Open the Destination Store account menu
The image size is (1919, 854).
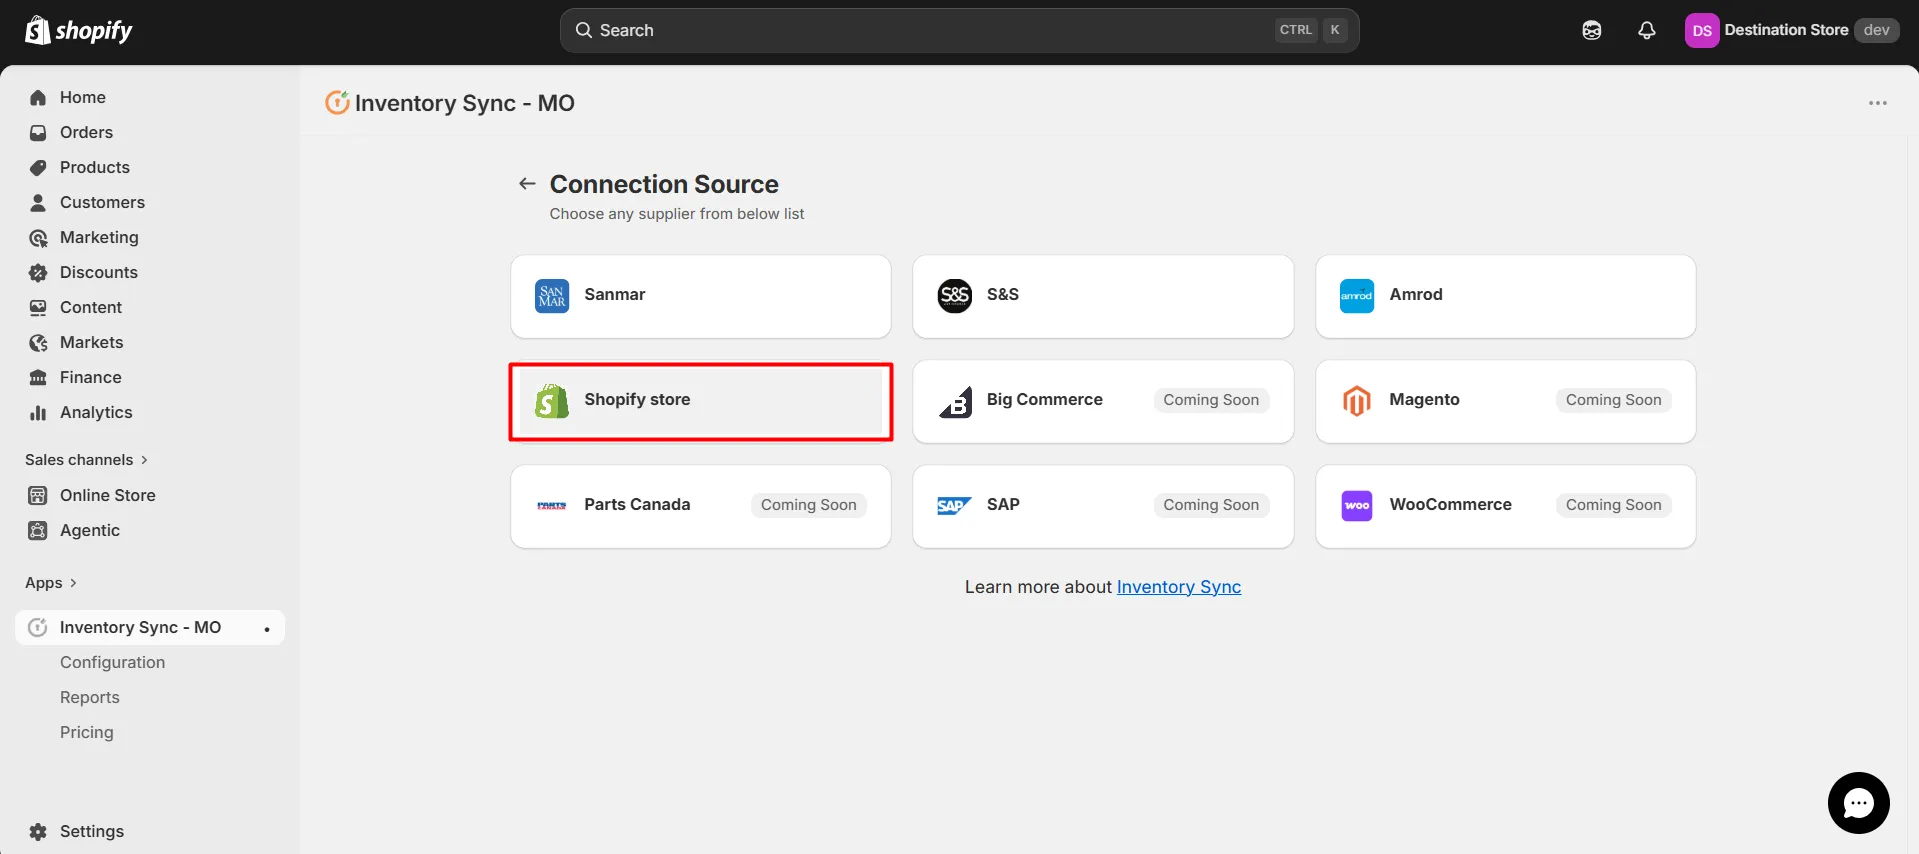tap(1792, 30)
